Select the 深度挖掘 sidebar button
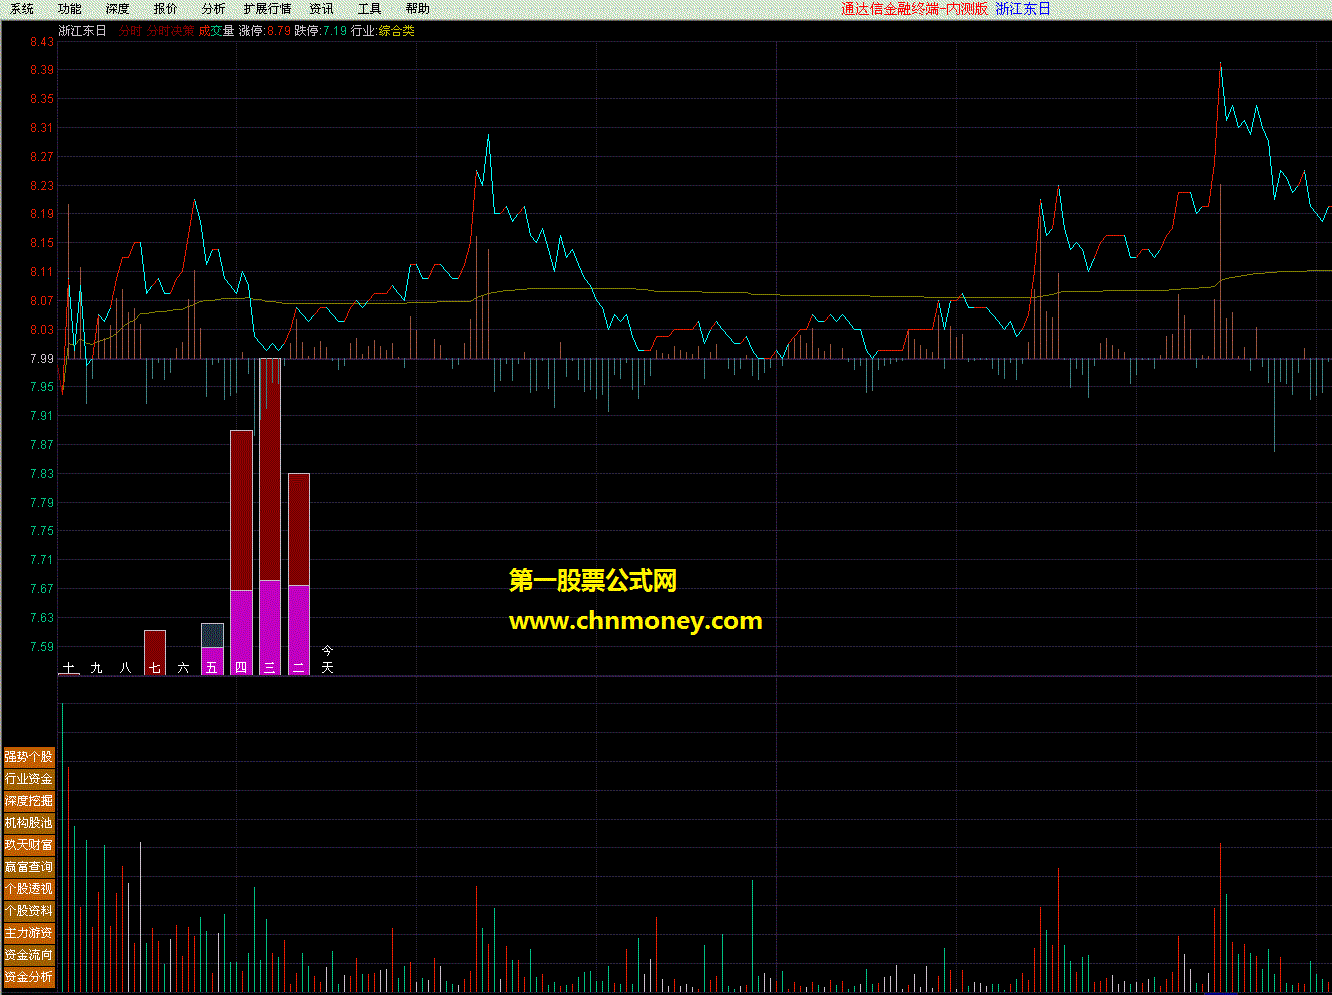 click(x=29, y=801)
